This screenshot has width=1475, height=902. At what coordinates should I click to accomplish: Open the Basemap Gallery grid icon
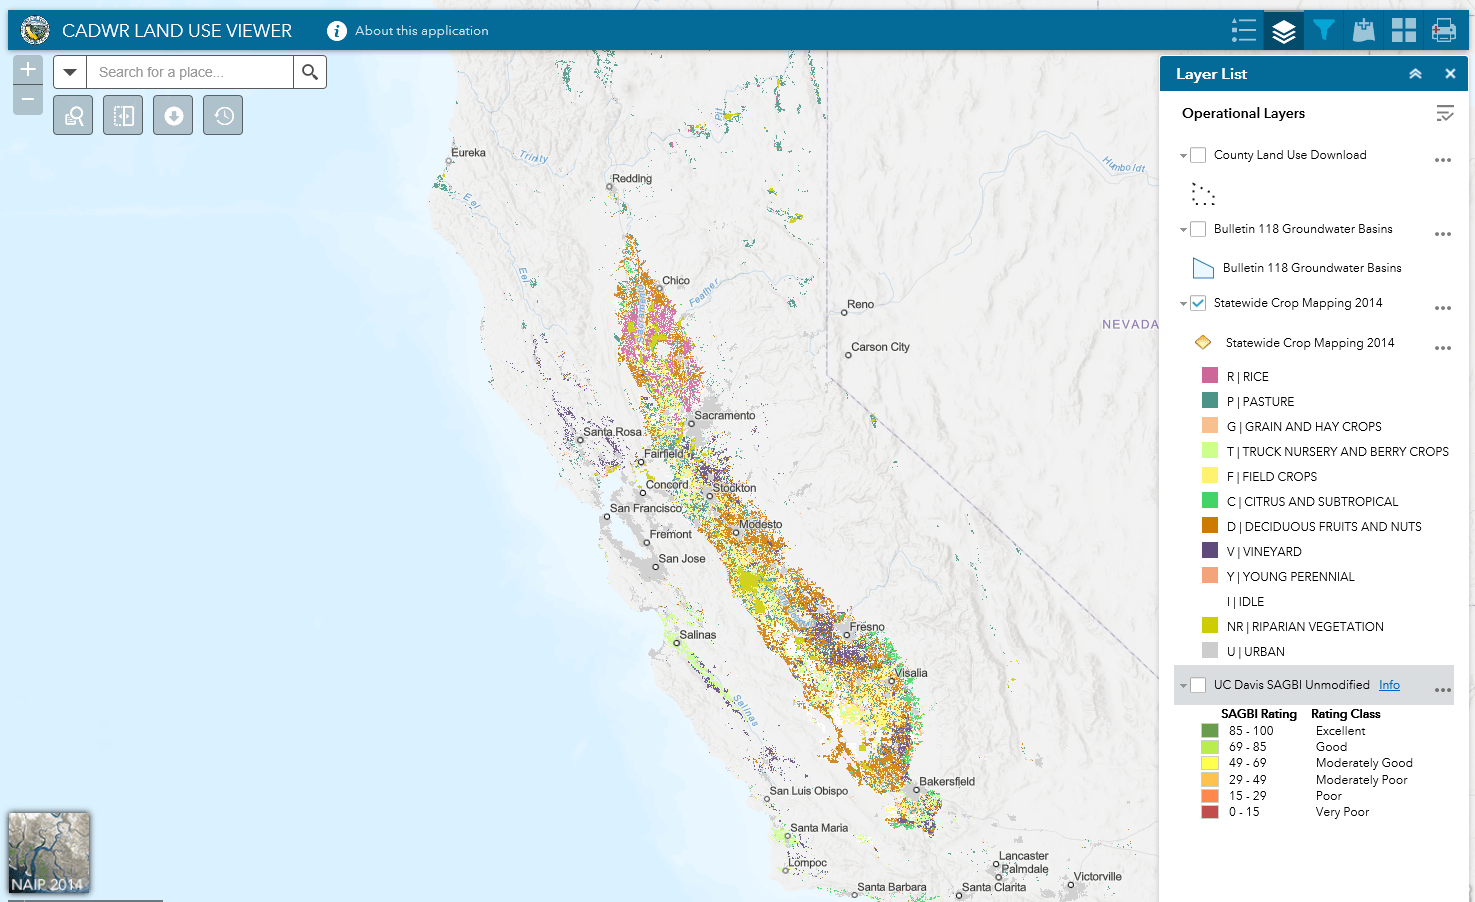(1403, 30)
